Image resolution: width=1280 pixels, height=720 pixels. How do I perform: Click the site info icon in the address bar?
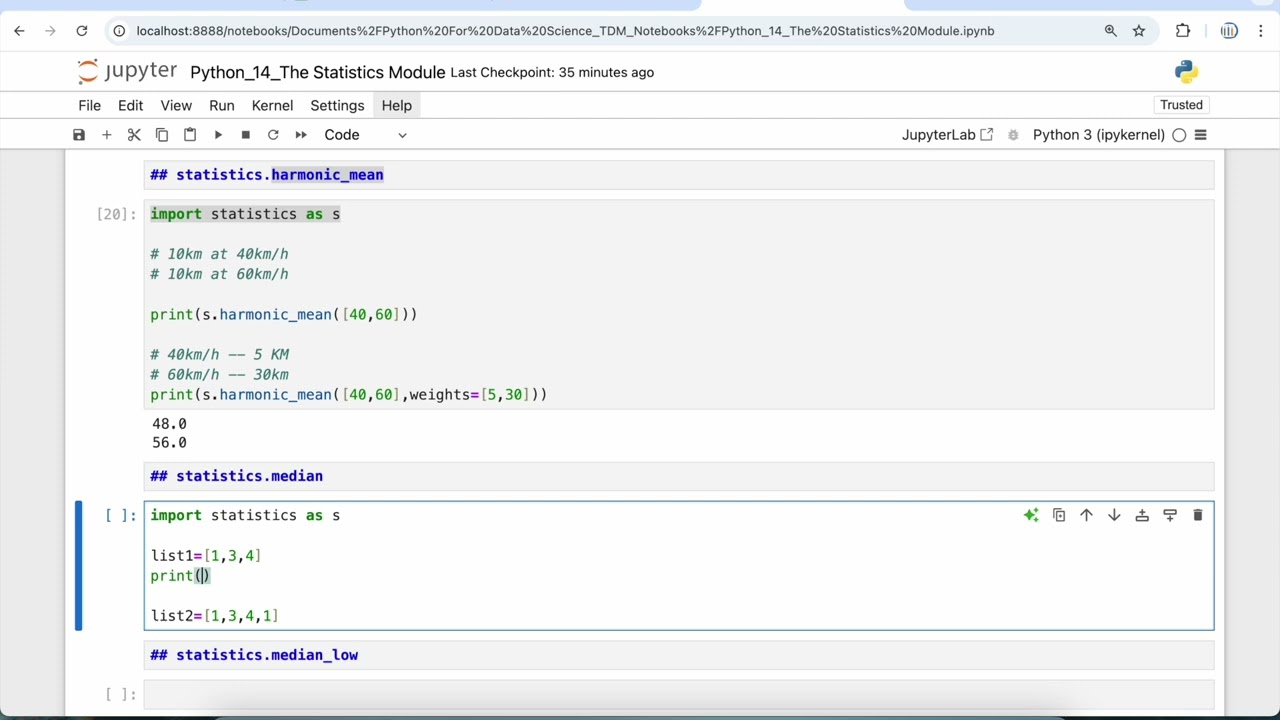tap(119, 31)
